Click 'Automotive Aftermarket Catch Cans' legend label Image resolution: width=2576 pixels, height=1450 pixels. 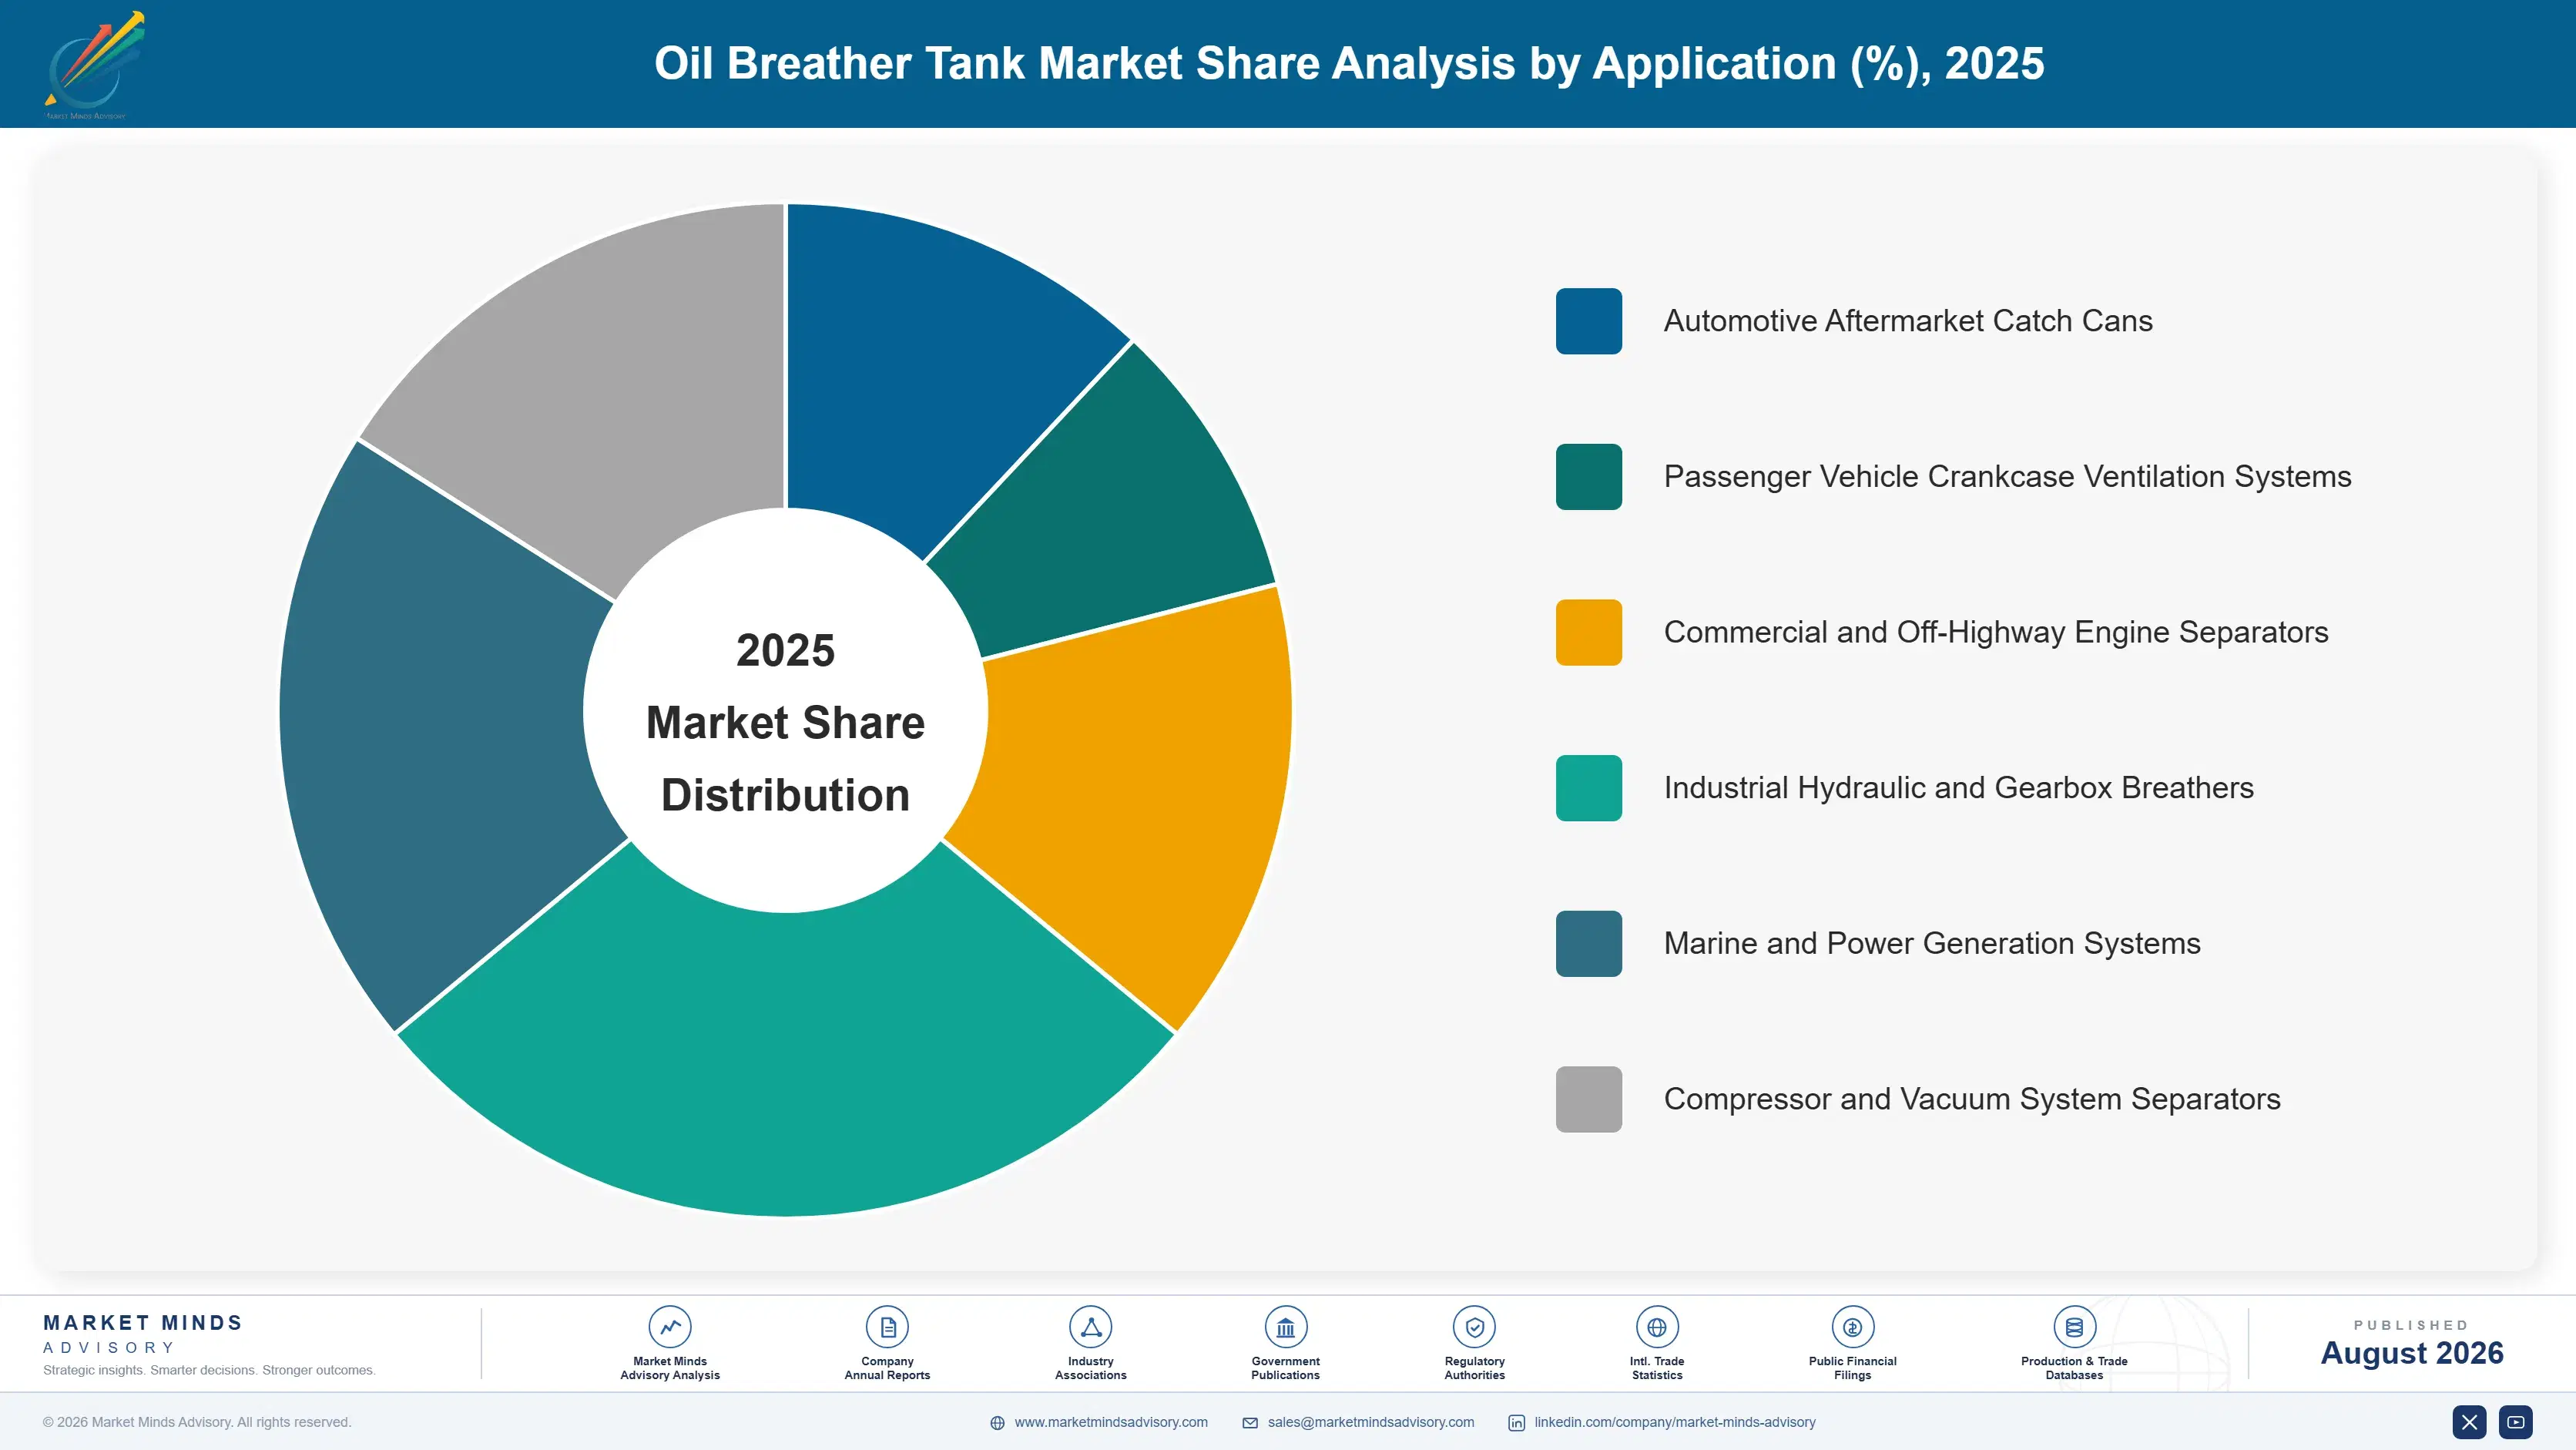(x=1908, y=321)
